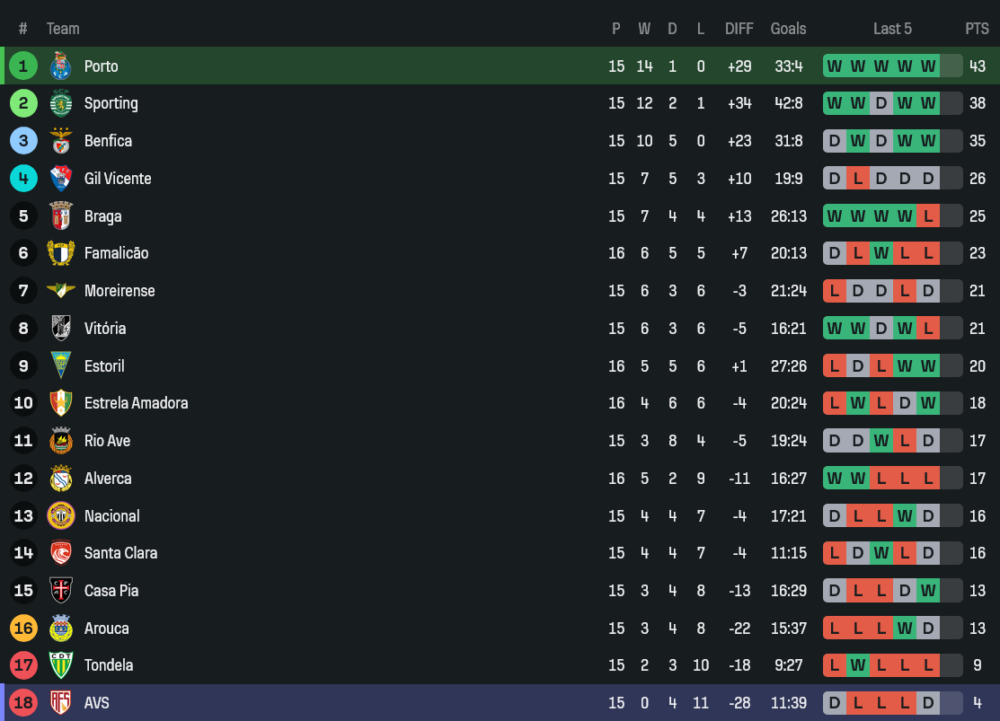Click position badge number 16 for Arouca
Screen dimensions: 1000x721
click(24, 628)
